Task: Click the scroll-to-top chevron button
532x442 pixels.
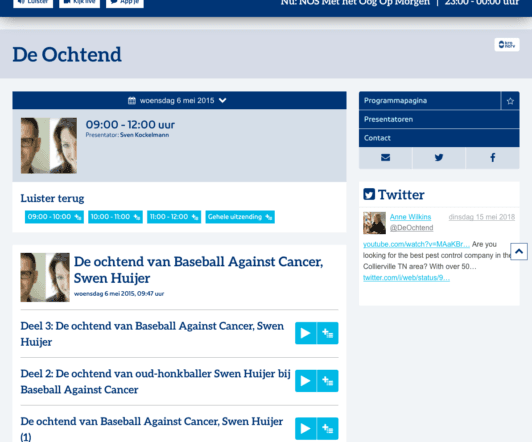Action: pyautogui.click(x=519, y=251)
